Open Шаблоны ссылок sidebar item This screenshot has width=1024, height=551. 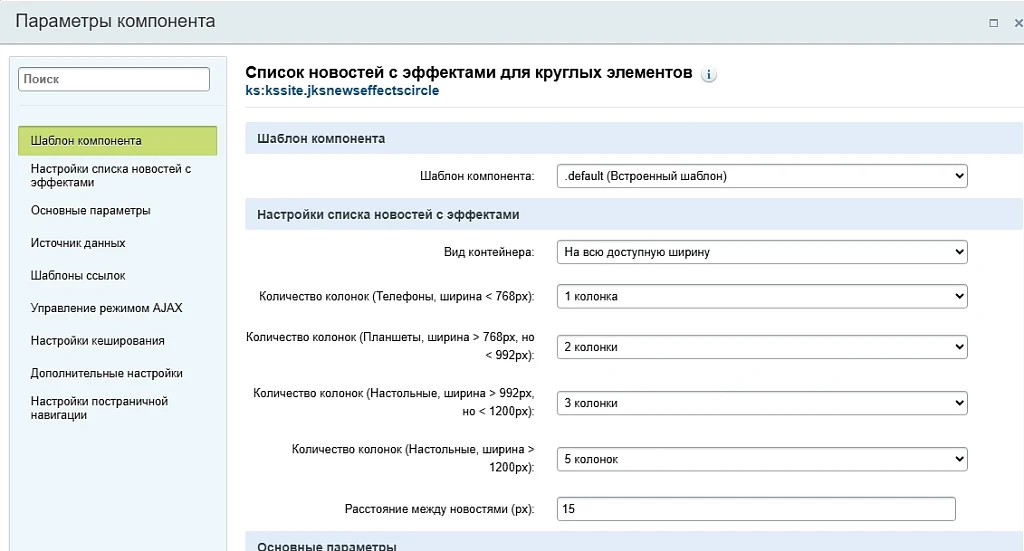coord(78,276)
